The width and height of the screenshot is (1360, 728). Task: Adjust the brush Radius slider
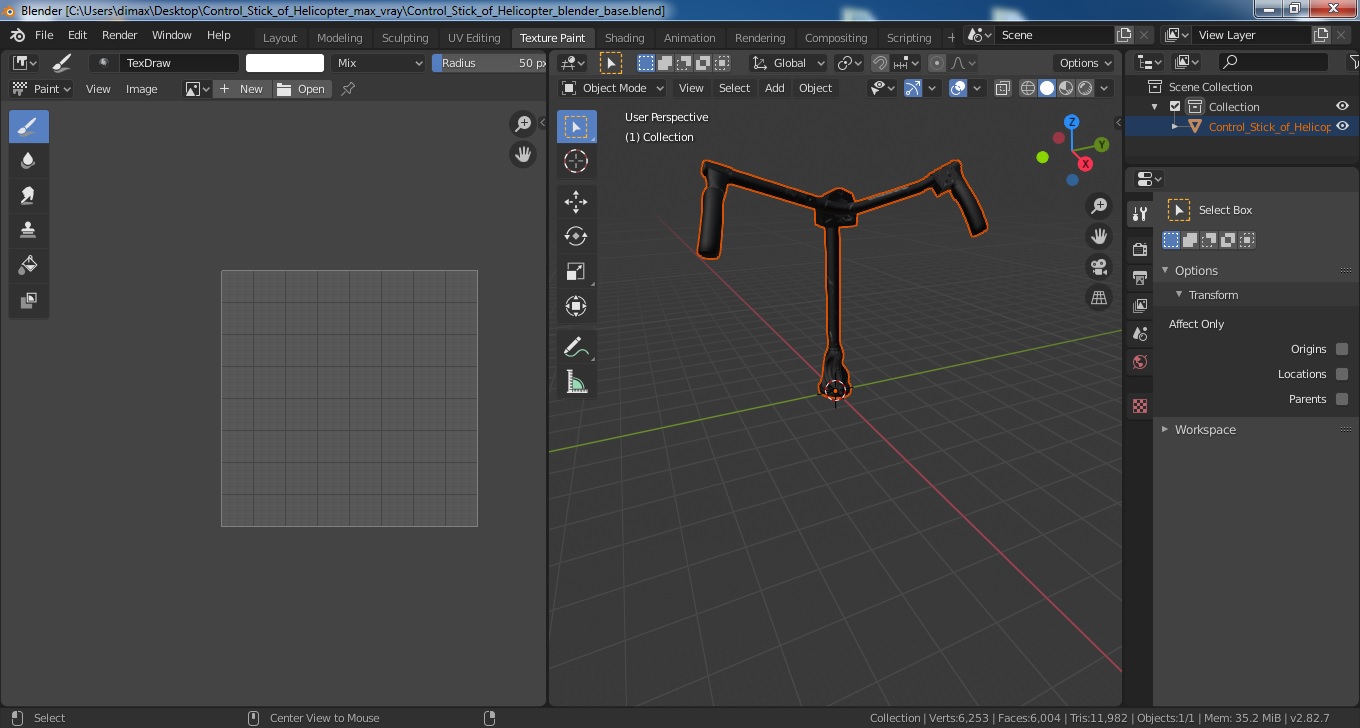point(489,63)
